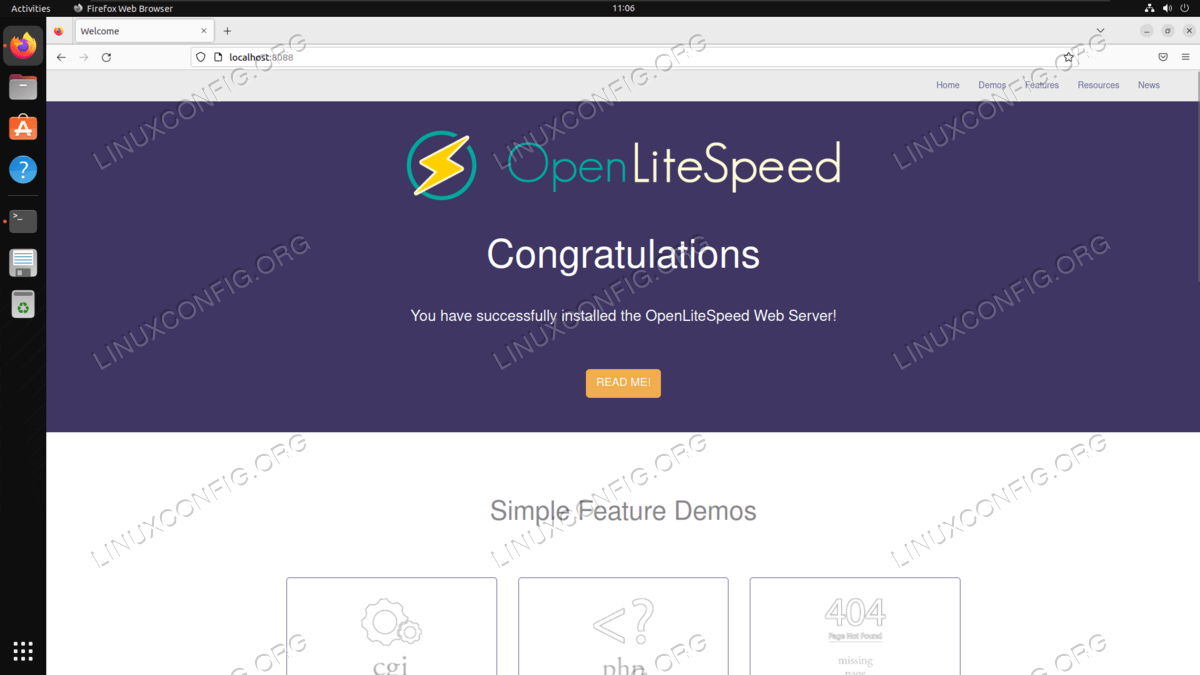This screenshot has width=1200, height=675.
Task: Reload the current localhost page
Action: click(106, 57)
